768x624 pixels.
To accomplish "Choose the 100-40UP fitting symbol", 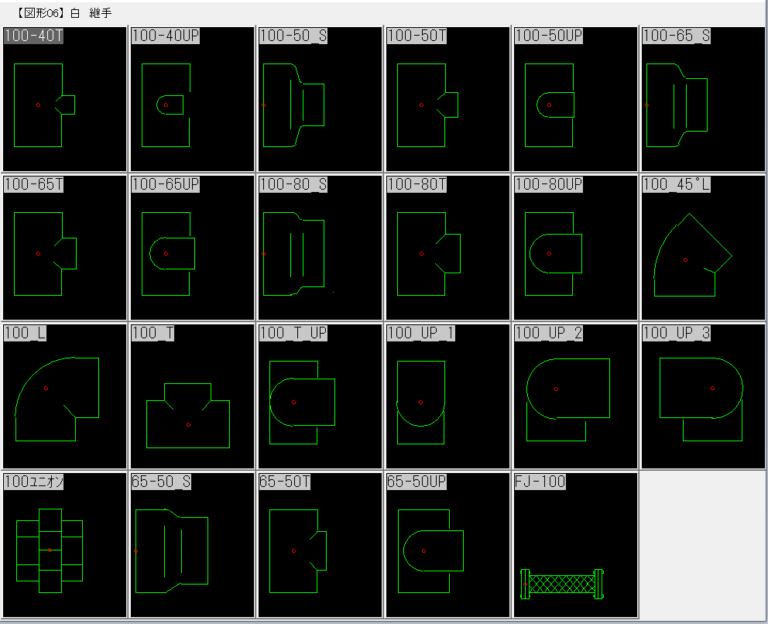I will [192, 99].
